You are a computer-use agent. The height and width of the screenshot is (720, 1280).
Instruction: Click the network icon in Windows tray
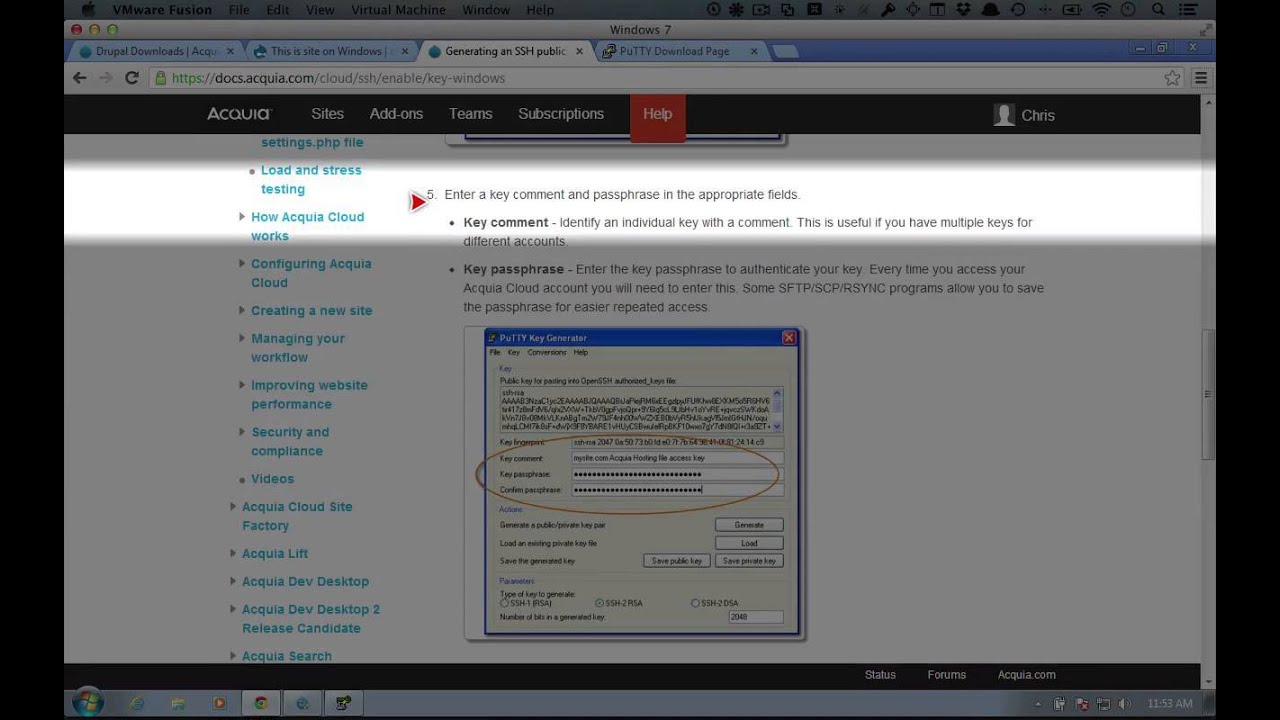(x=1102, y=704)
